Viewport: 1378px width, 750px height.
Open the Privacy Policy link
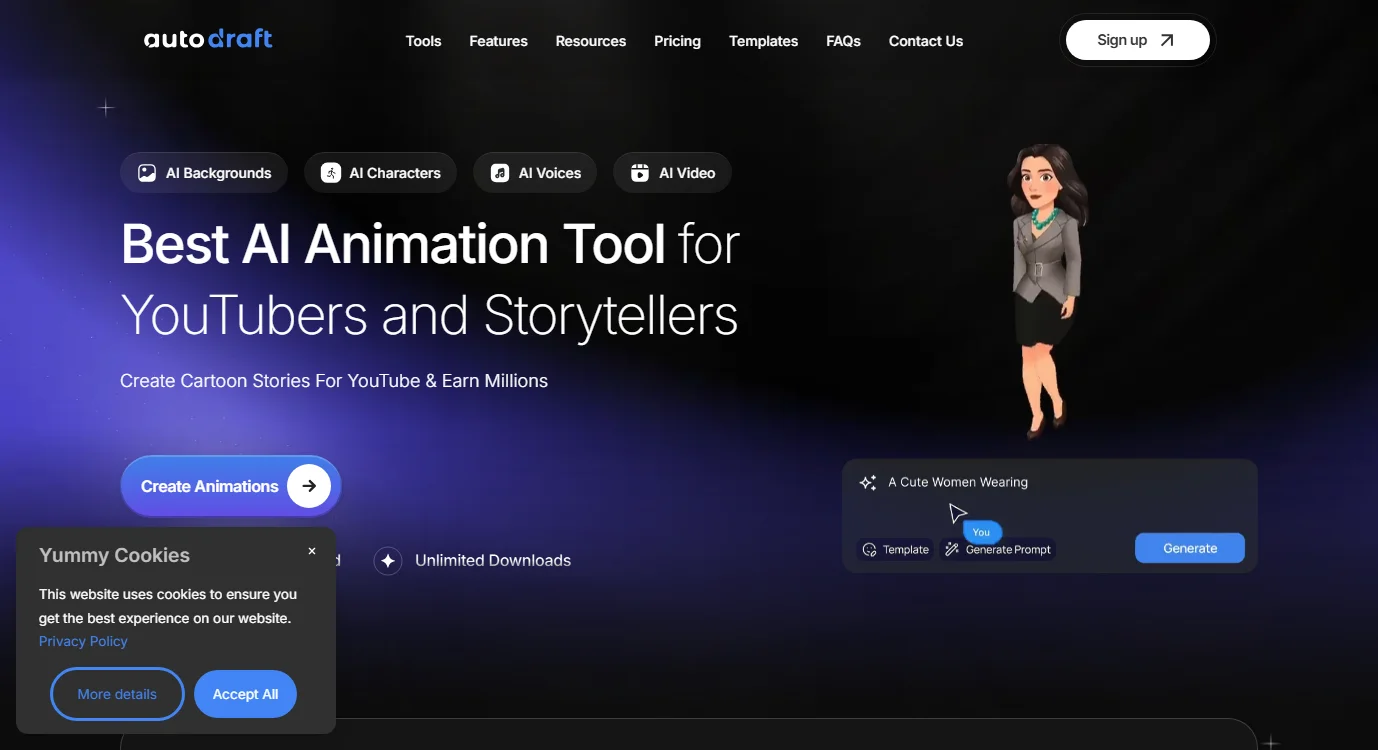coord(83,641)
